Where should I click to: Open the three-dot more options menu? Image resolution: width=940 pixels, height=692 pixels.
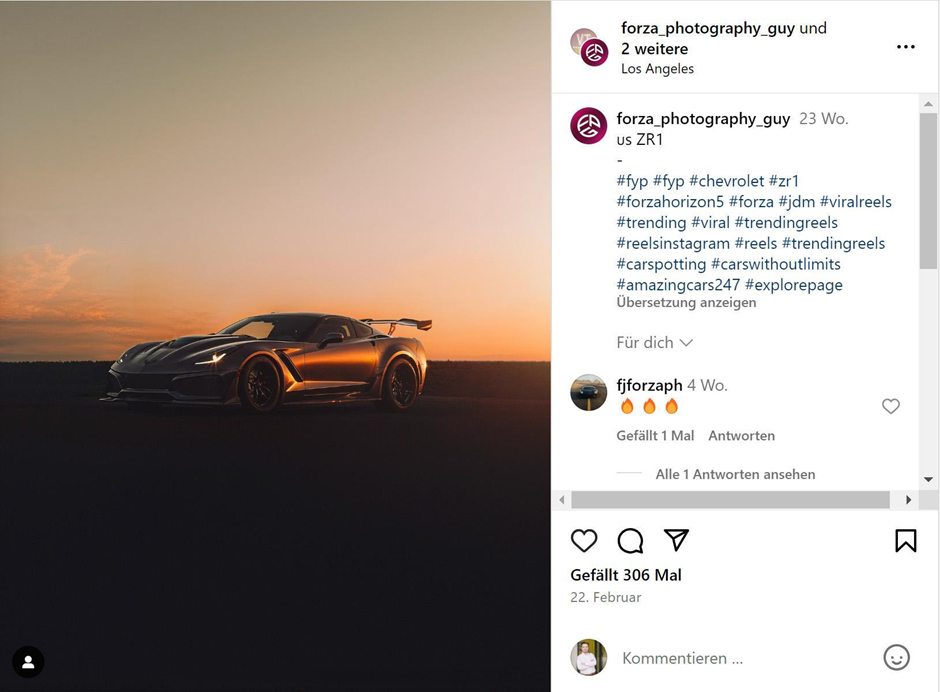[x=905, y=47]
